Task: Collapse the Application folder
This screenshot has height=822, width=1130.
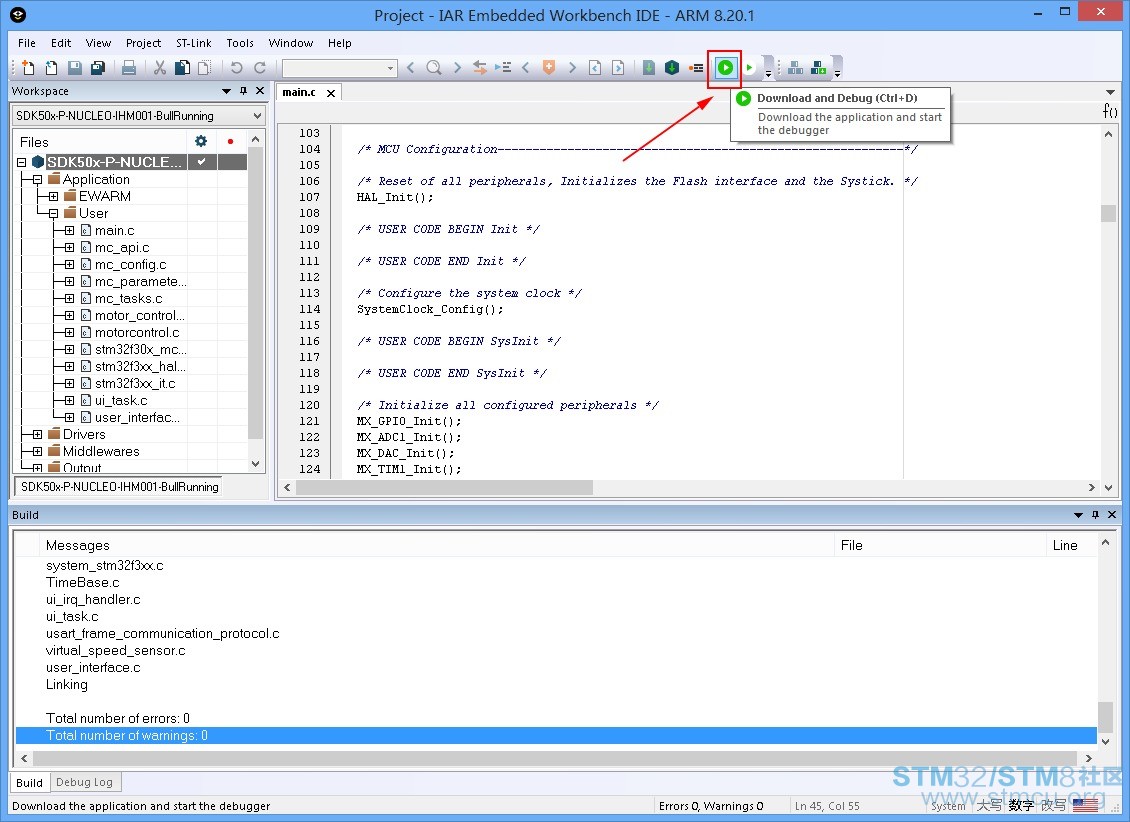Action: click(37, 179)
